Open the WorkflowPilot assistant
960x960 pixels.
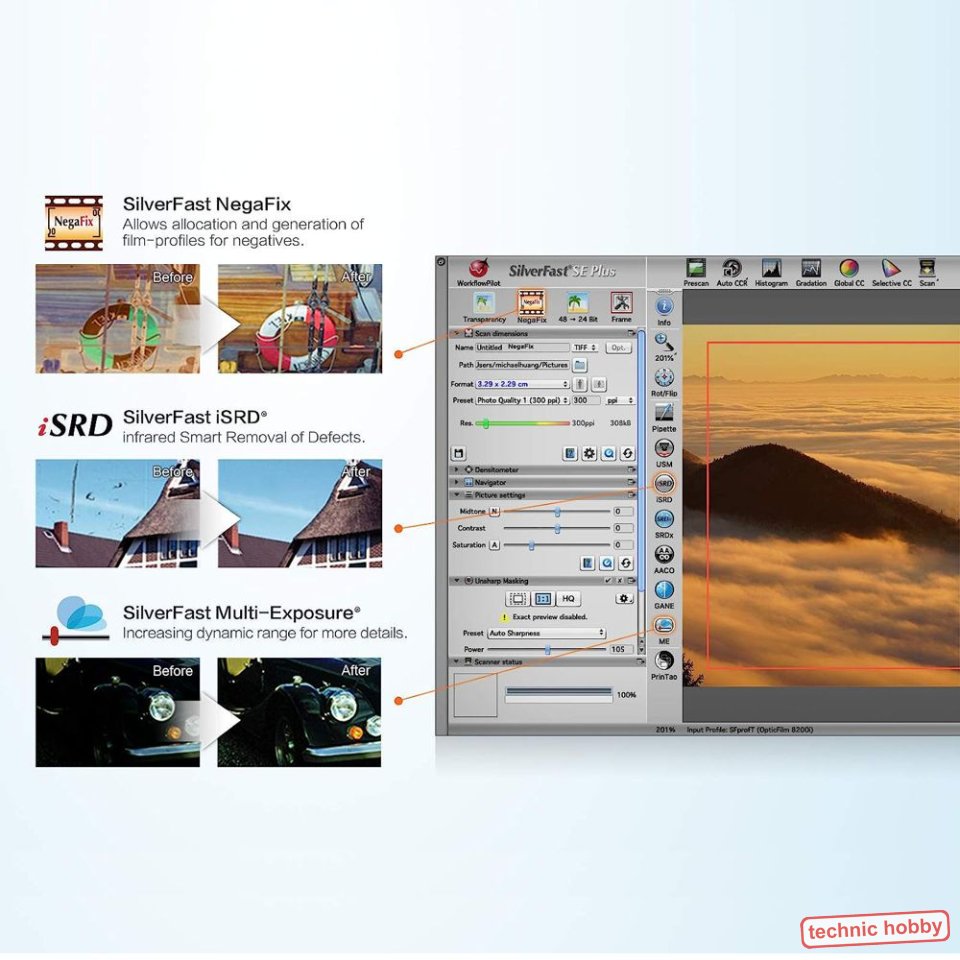pos(477,271)
